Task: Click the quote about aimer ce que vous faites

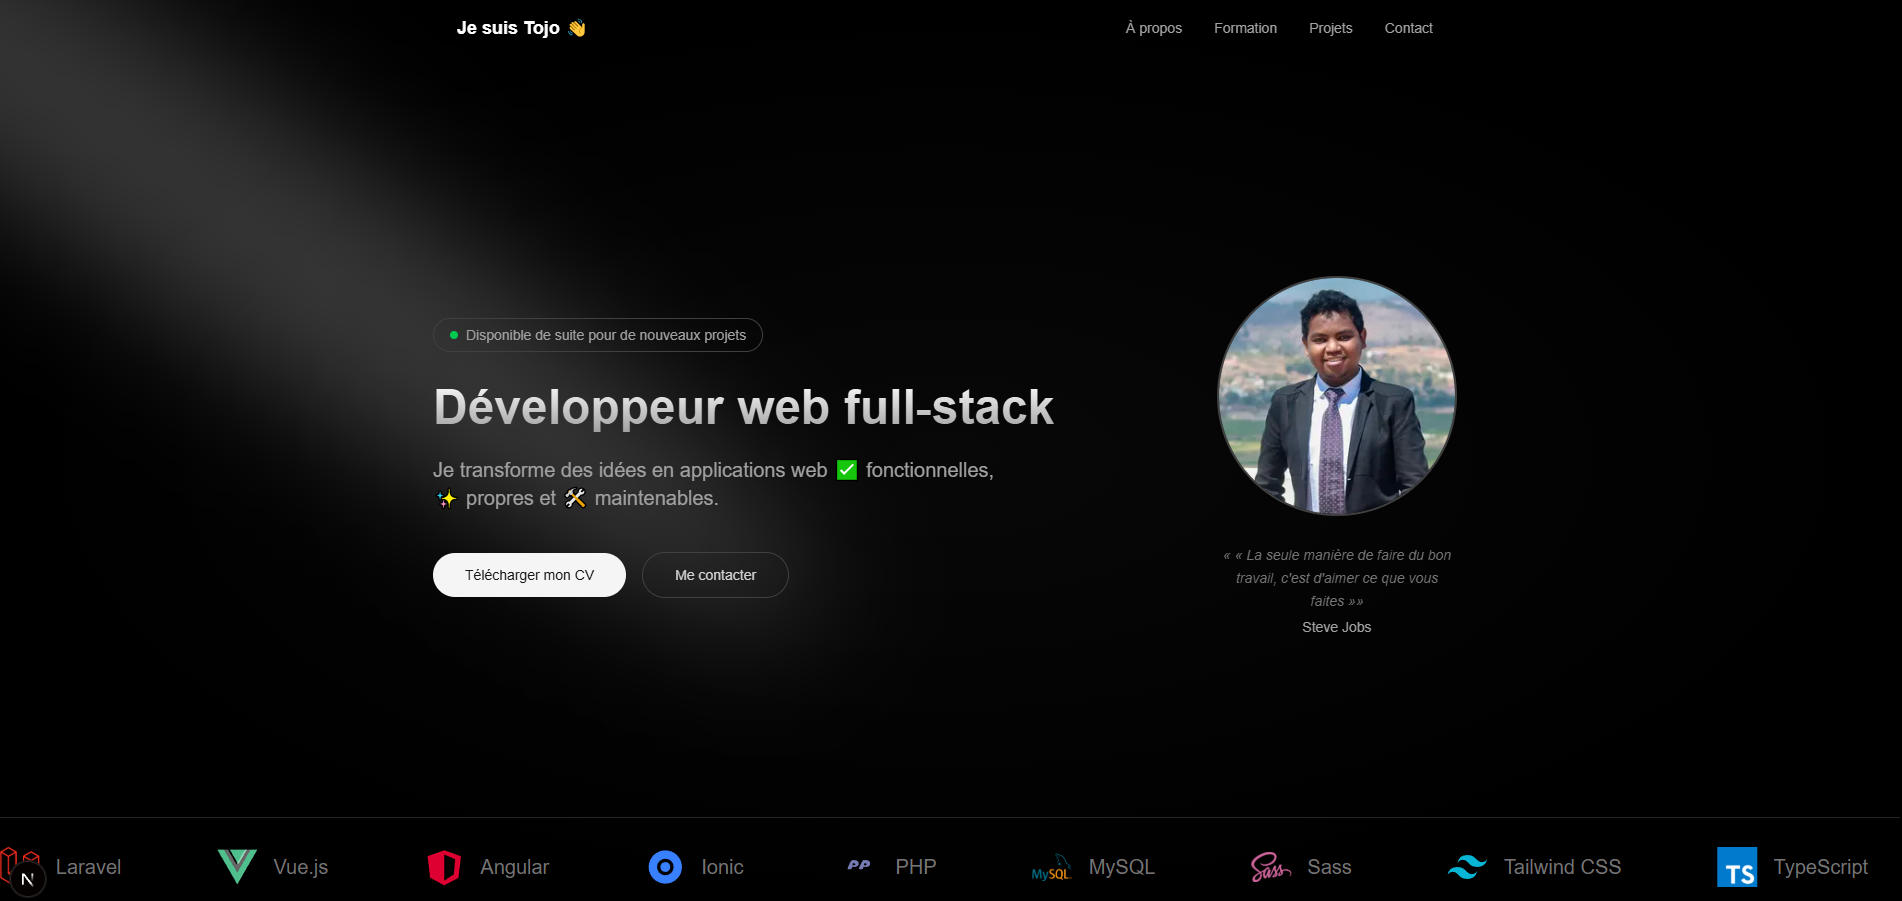Action: [1337, 578]
